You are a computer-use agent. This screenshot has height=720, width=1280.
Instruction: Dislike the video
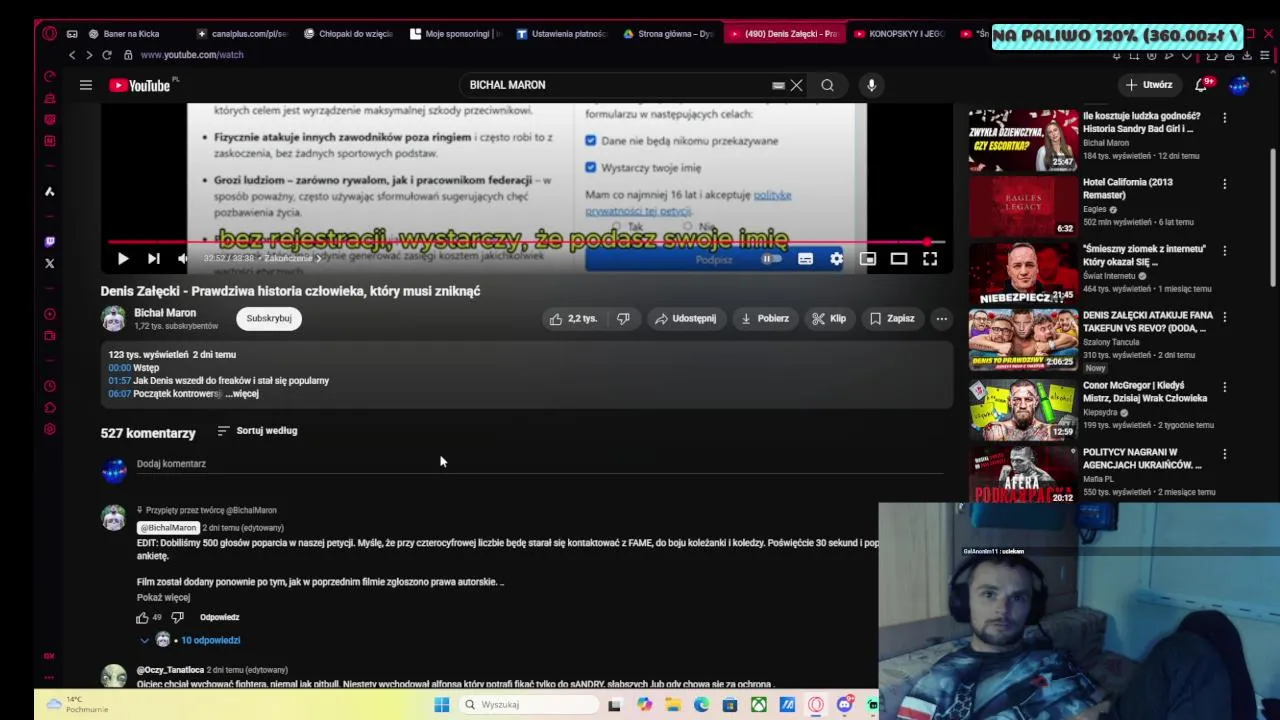pos(623,318)
